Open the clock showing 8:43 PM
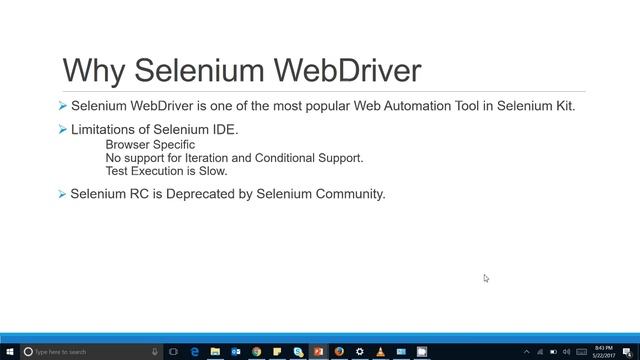640x360 pixels. click(604, 351)
